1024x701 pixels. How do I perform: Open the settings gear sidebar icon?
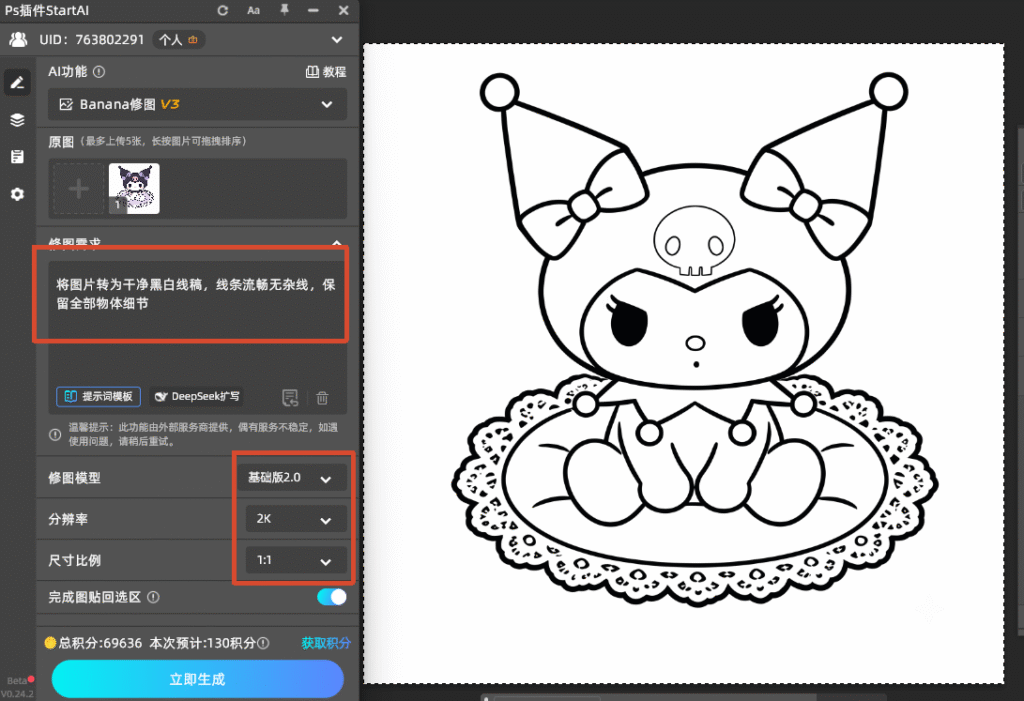(17, 194)
